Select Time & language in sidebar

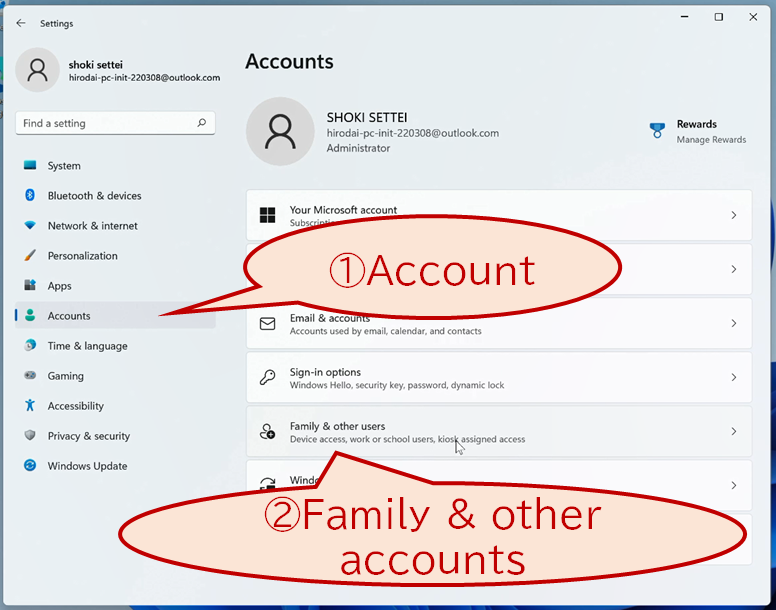pyautogui.click(x=115, y=346)
